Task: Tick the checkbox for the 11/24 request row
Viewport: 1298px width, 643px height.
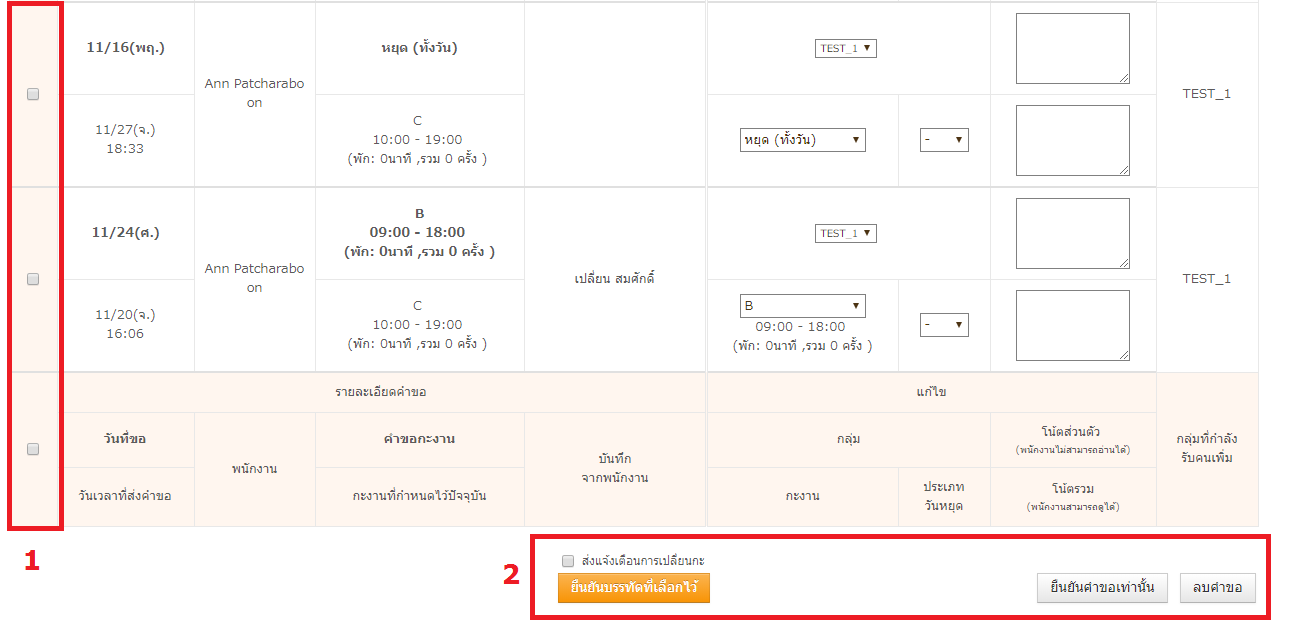Action: tap(33, 279)
